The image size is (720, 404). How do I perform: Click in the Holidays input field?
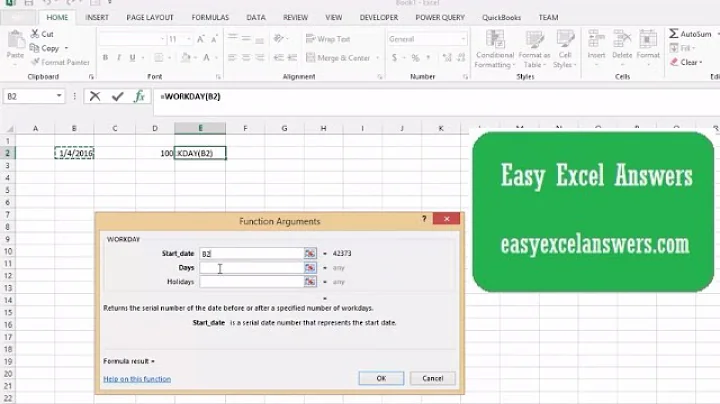pos(251,282)
